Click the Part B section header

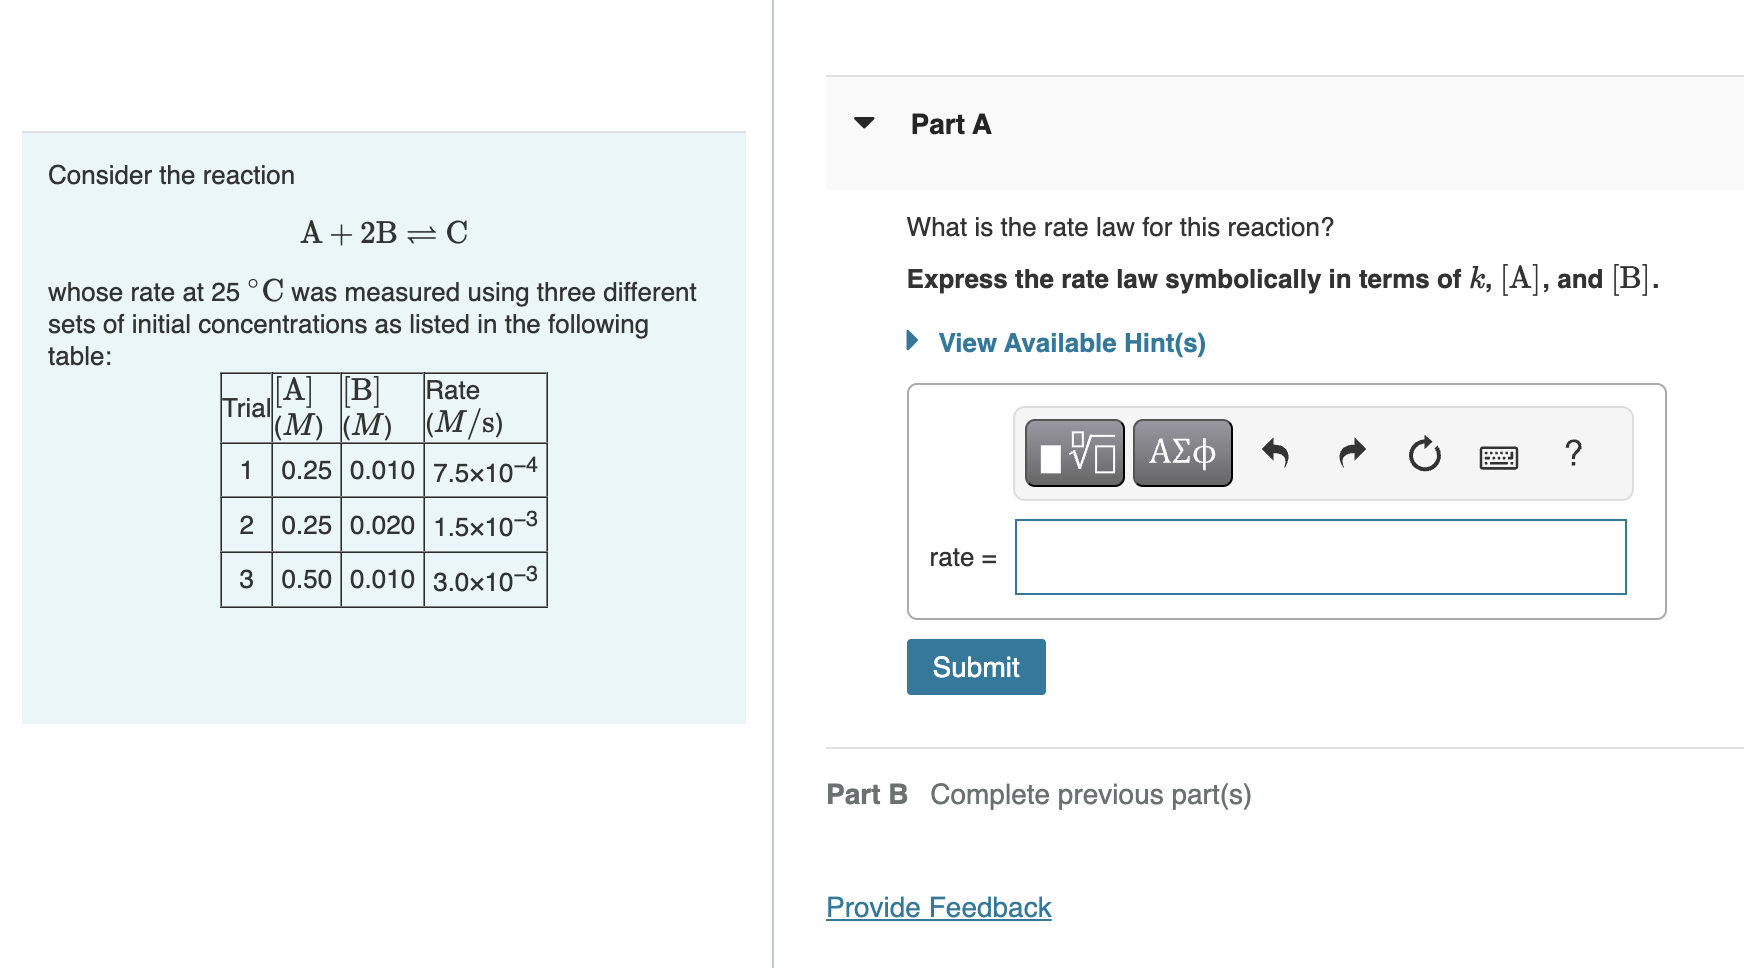tap(866, 794)
